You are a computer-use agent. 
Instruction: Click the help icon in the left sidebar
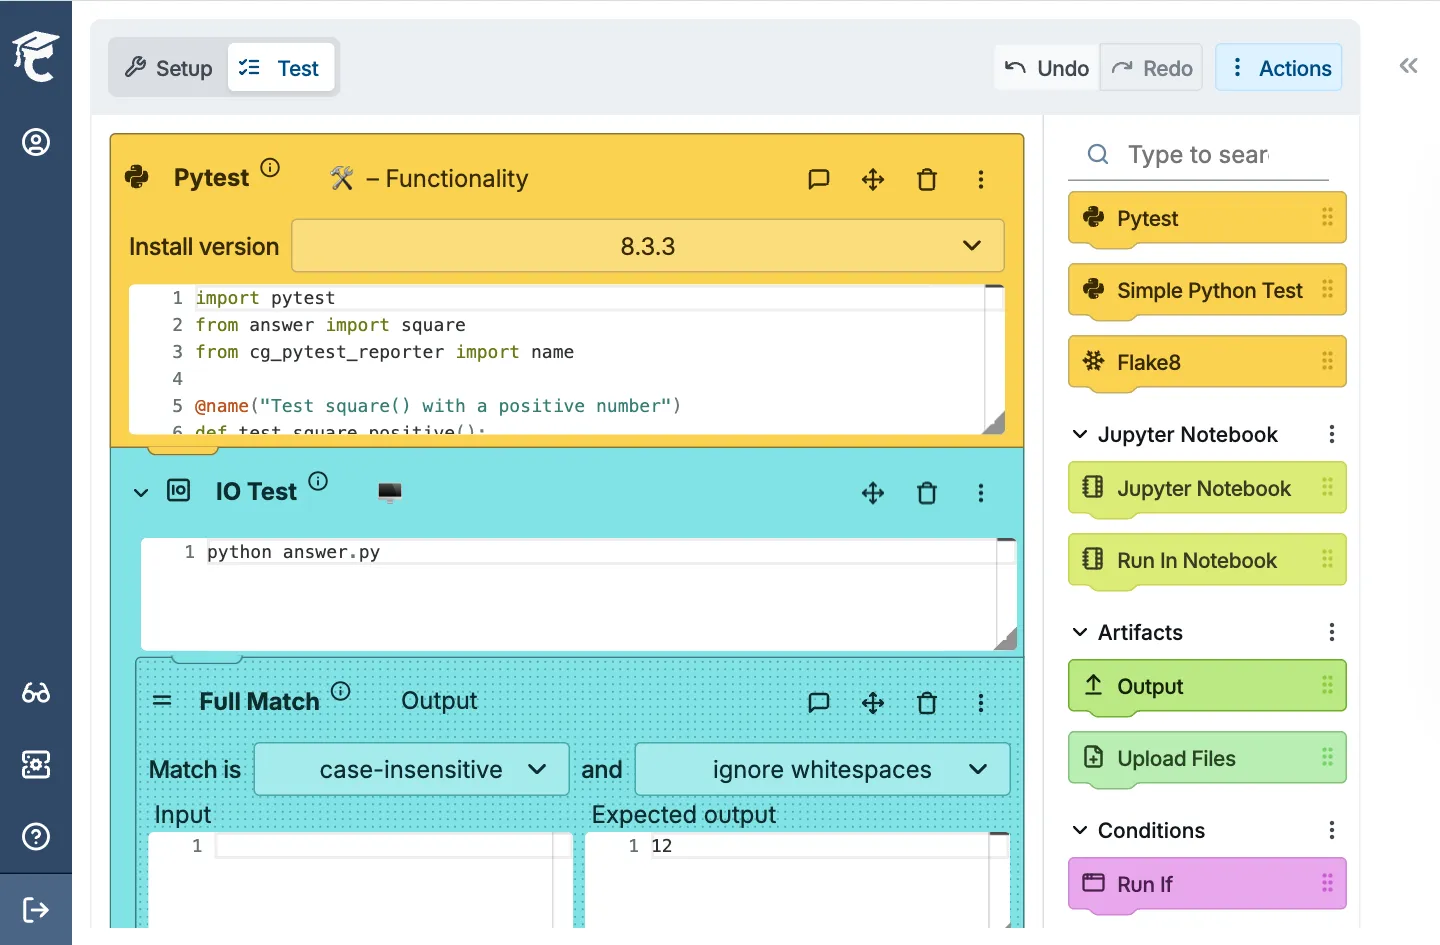[36, 837]
